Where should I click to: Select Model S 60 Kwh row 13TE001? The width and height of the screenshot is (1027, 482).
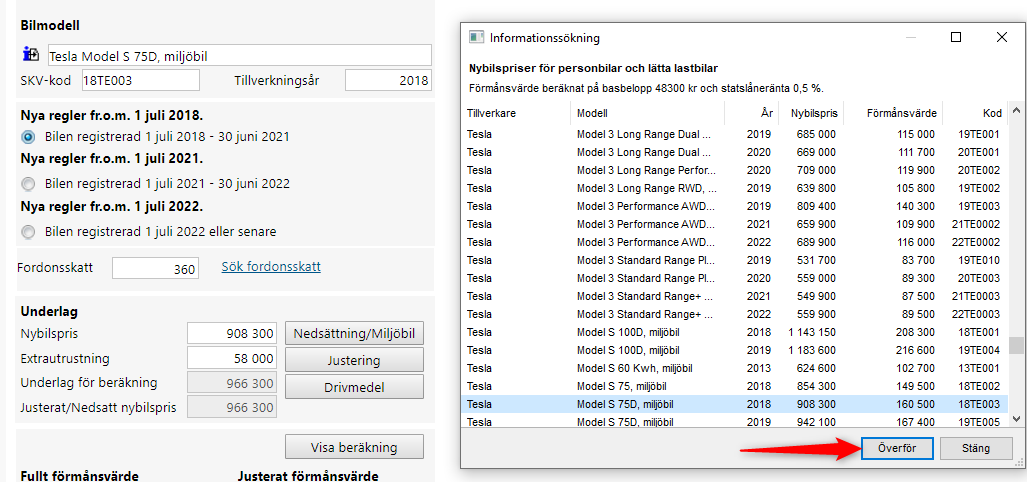click(x=736, y=368)
